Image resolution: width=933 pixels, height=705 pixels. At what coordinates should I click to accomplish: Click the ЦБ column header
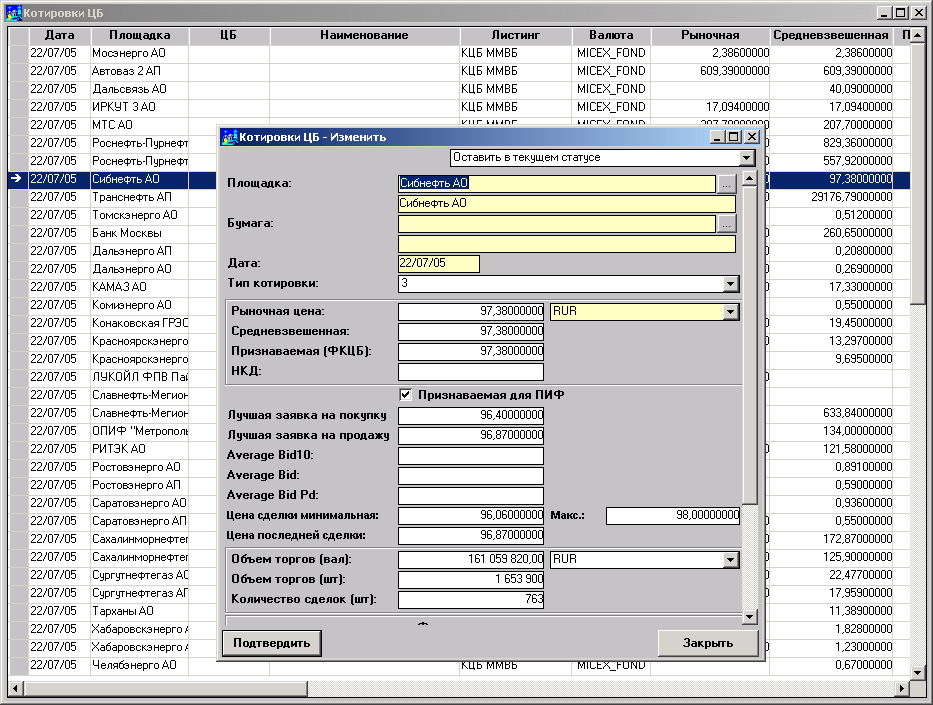click(229, 35)
